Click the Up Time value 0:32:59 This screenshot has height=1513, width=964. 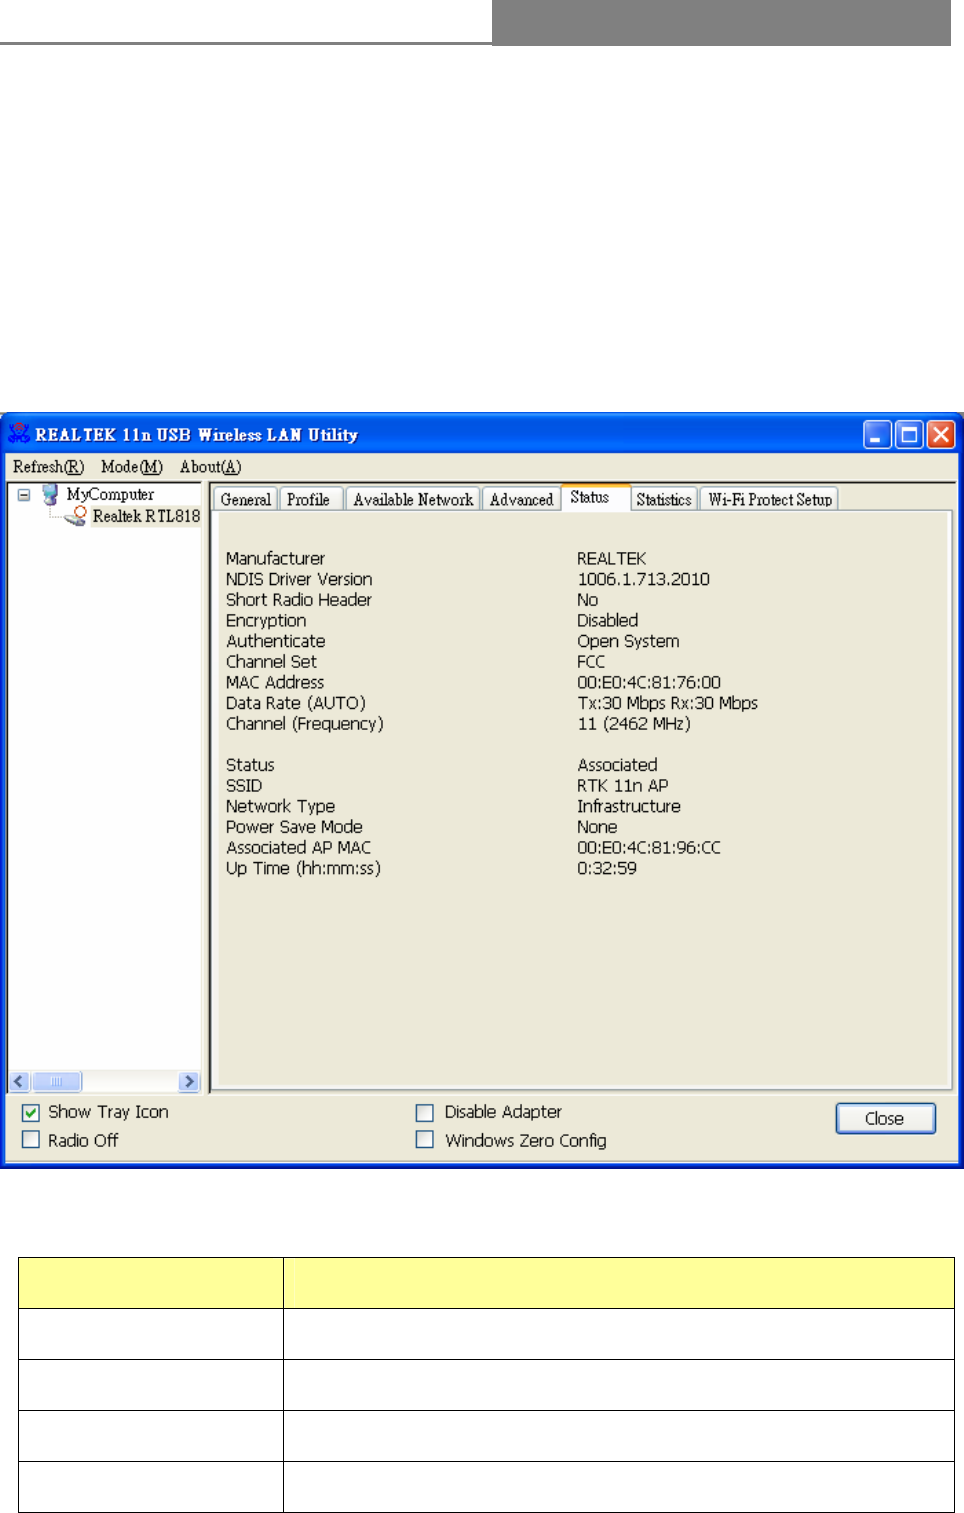607,868
